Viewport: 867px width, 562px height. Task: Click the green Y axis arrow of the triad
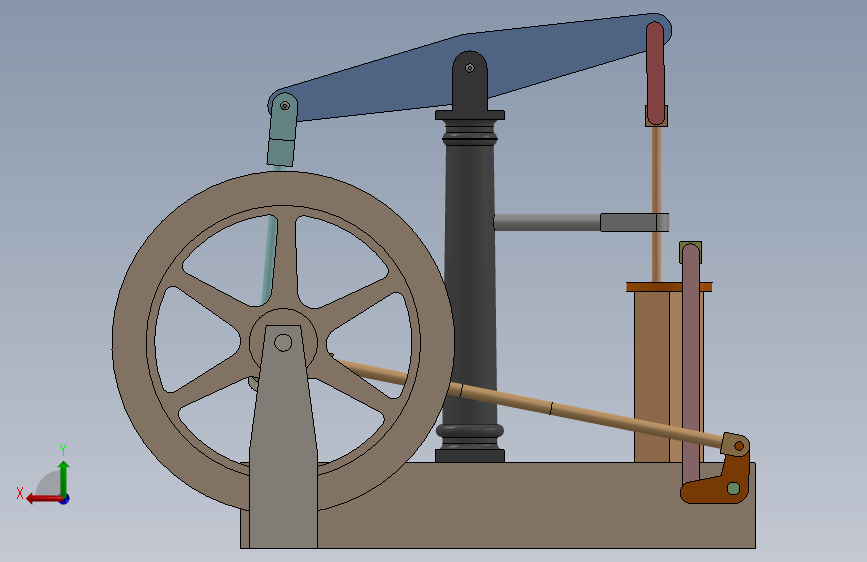[x=64, y=476]
